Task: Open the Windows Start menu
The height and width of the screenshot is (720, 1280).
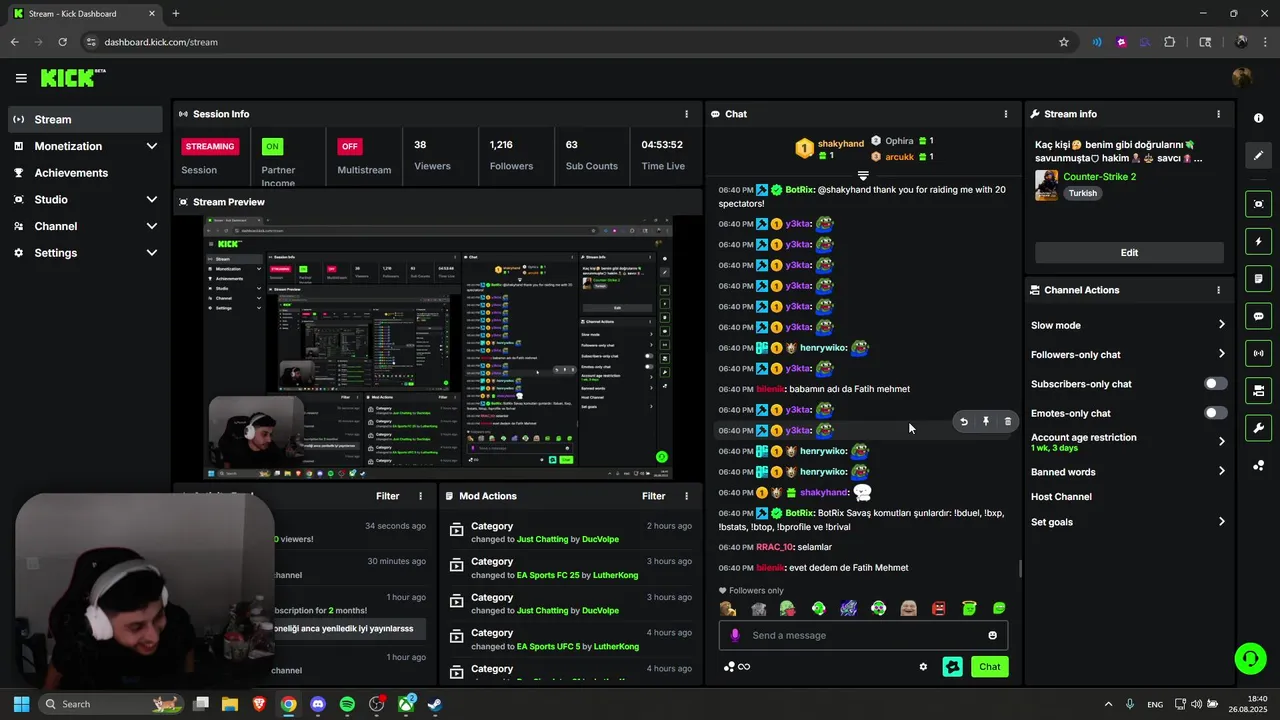Action: pos(21,704)
